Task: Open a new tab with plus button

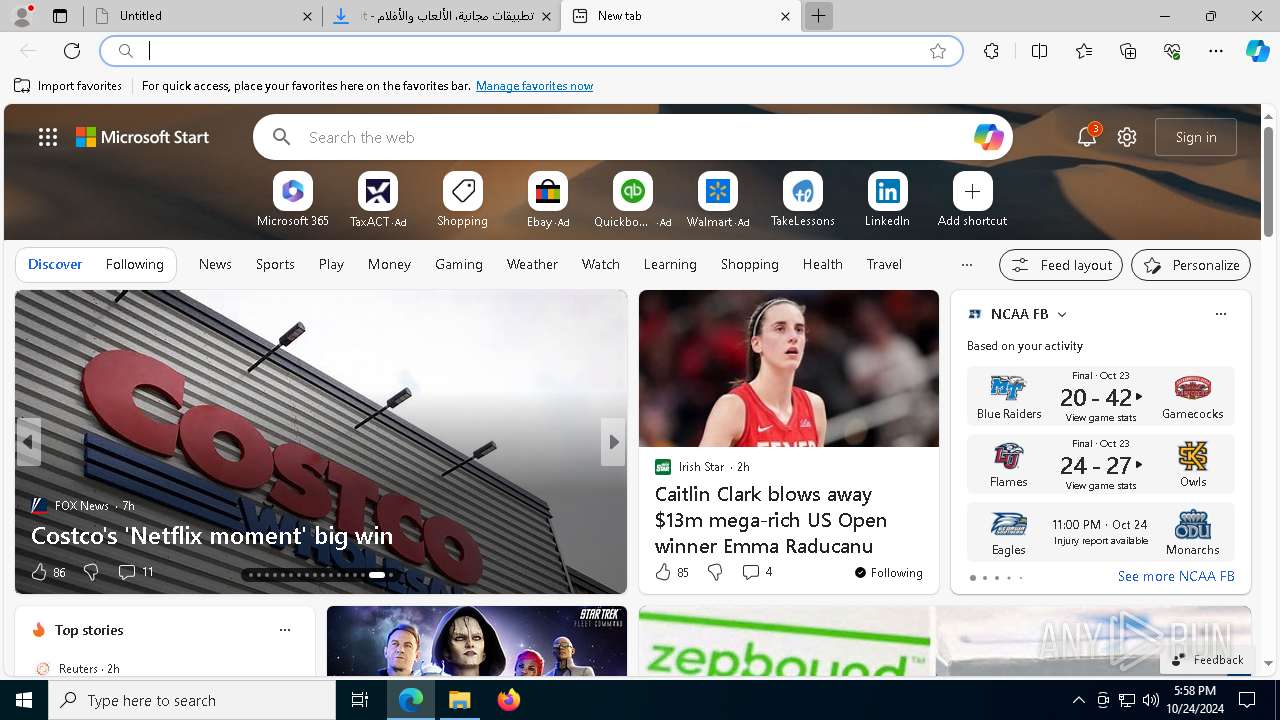Action: point(818,16)
